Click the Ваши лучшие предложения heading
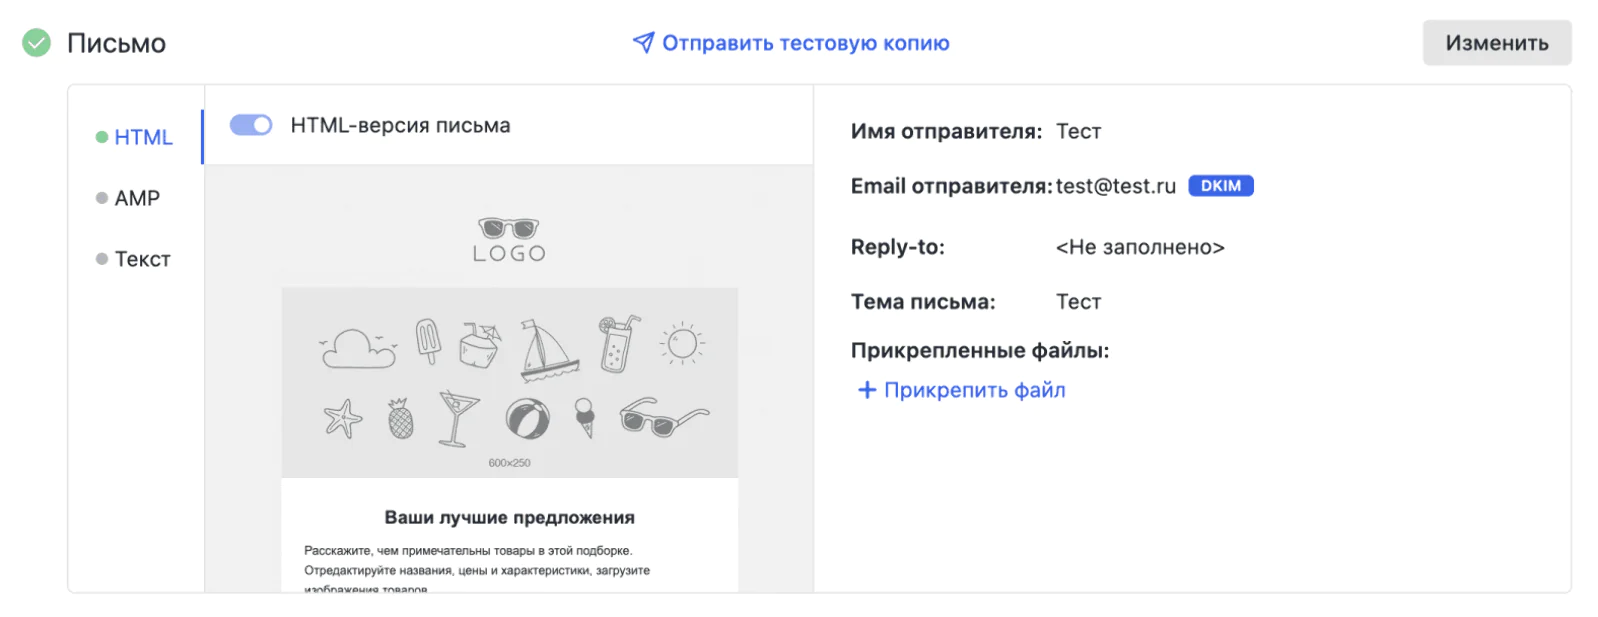 pyautogui.click(x=510, y=517)
